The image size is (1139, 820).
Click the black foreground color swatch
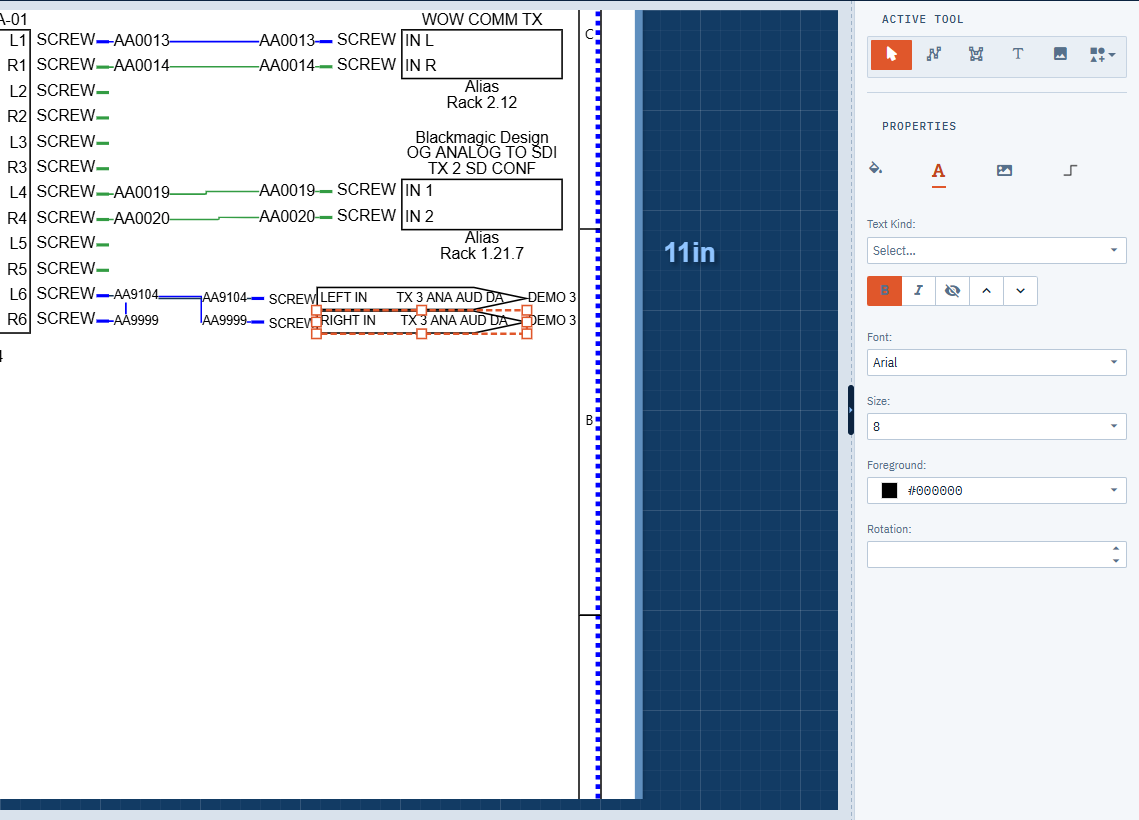tap(889, 490)
